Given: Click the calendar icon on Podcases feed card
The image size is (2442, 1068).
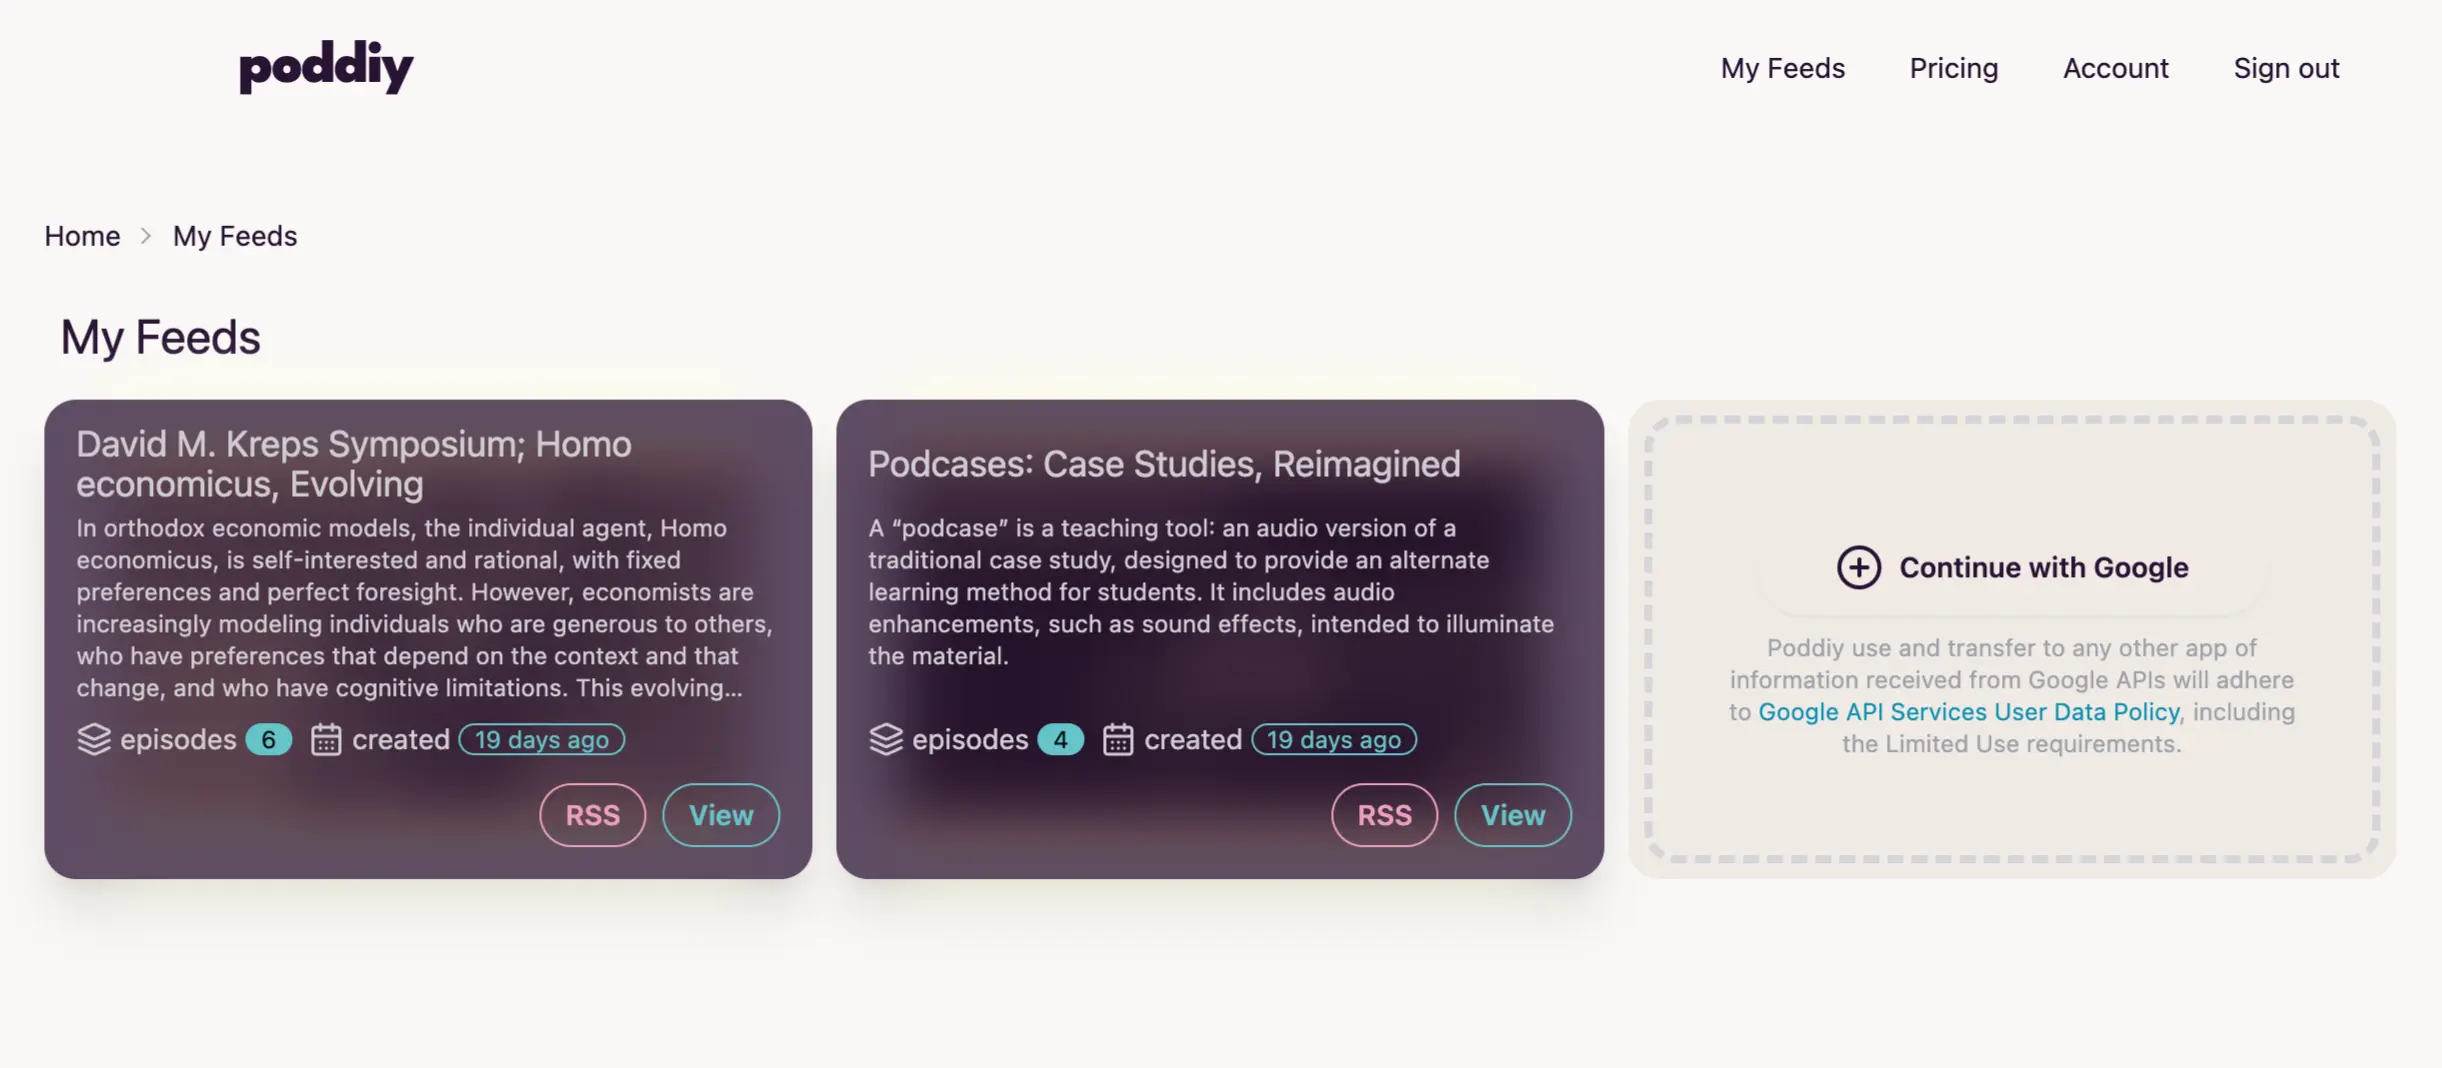Looking at the screenshot, I should tap(1120, 740).
